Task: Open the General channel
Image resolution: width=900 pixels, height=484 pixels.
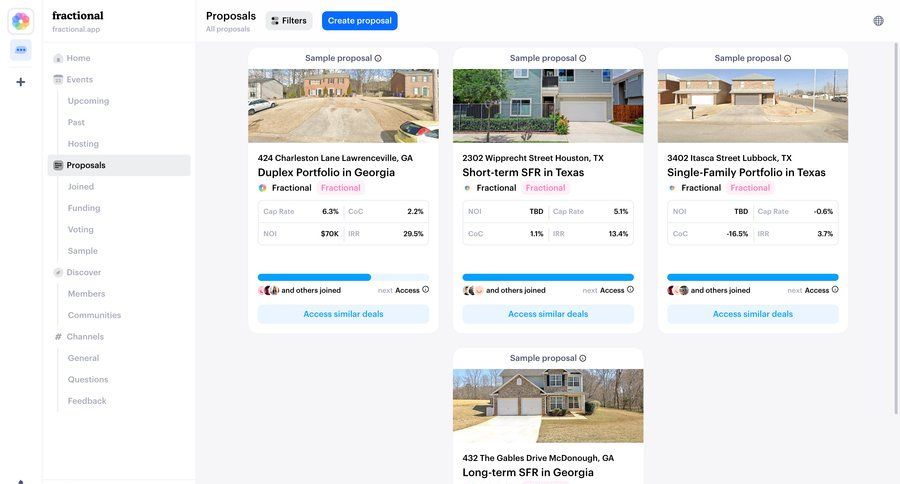Action: (83, 358)
